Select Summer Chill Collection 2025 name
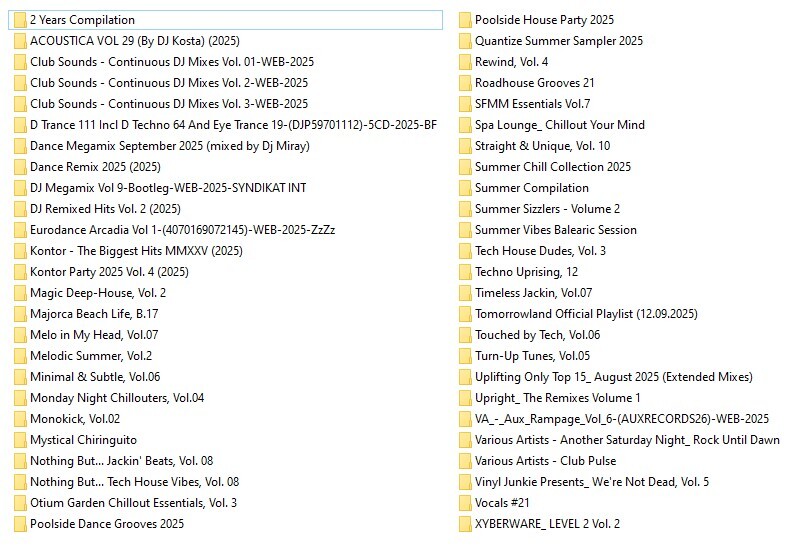797x549 pixels. [553, 167]
